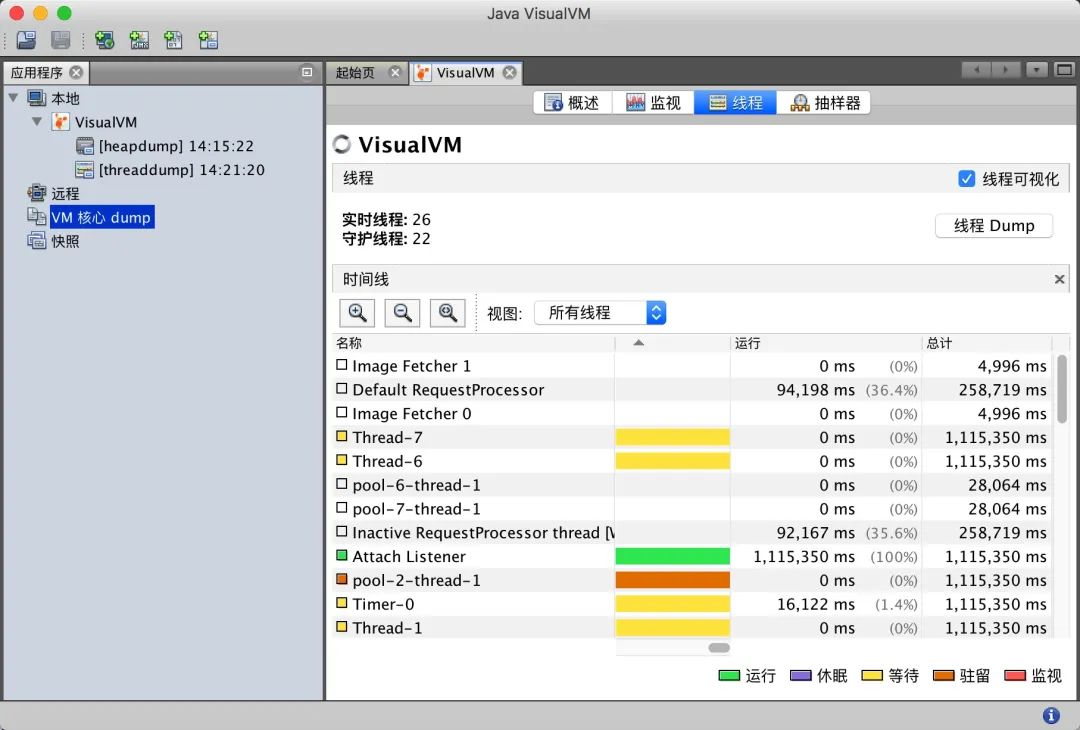Click the fit-to-width zoom icon in timeline

[x=448, y=313]
